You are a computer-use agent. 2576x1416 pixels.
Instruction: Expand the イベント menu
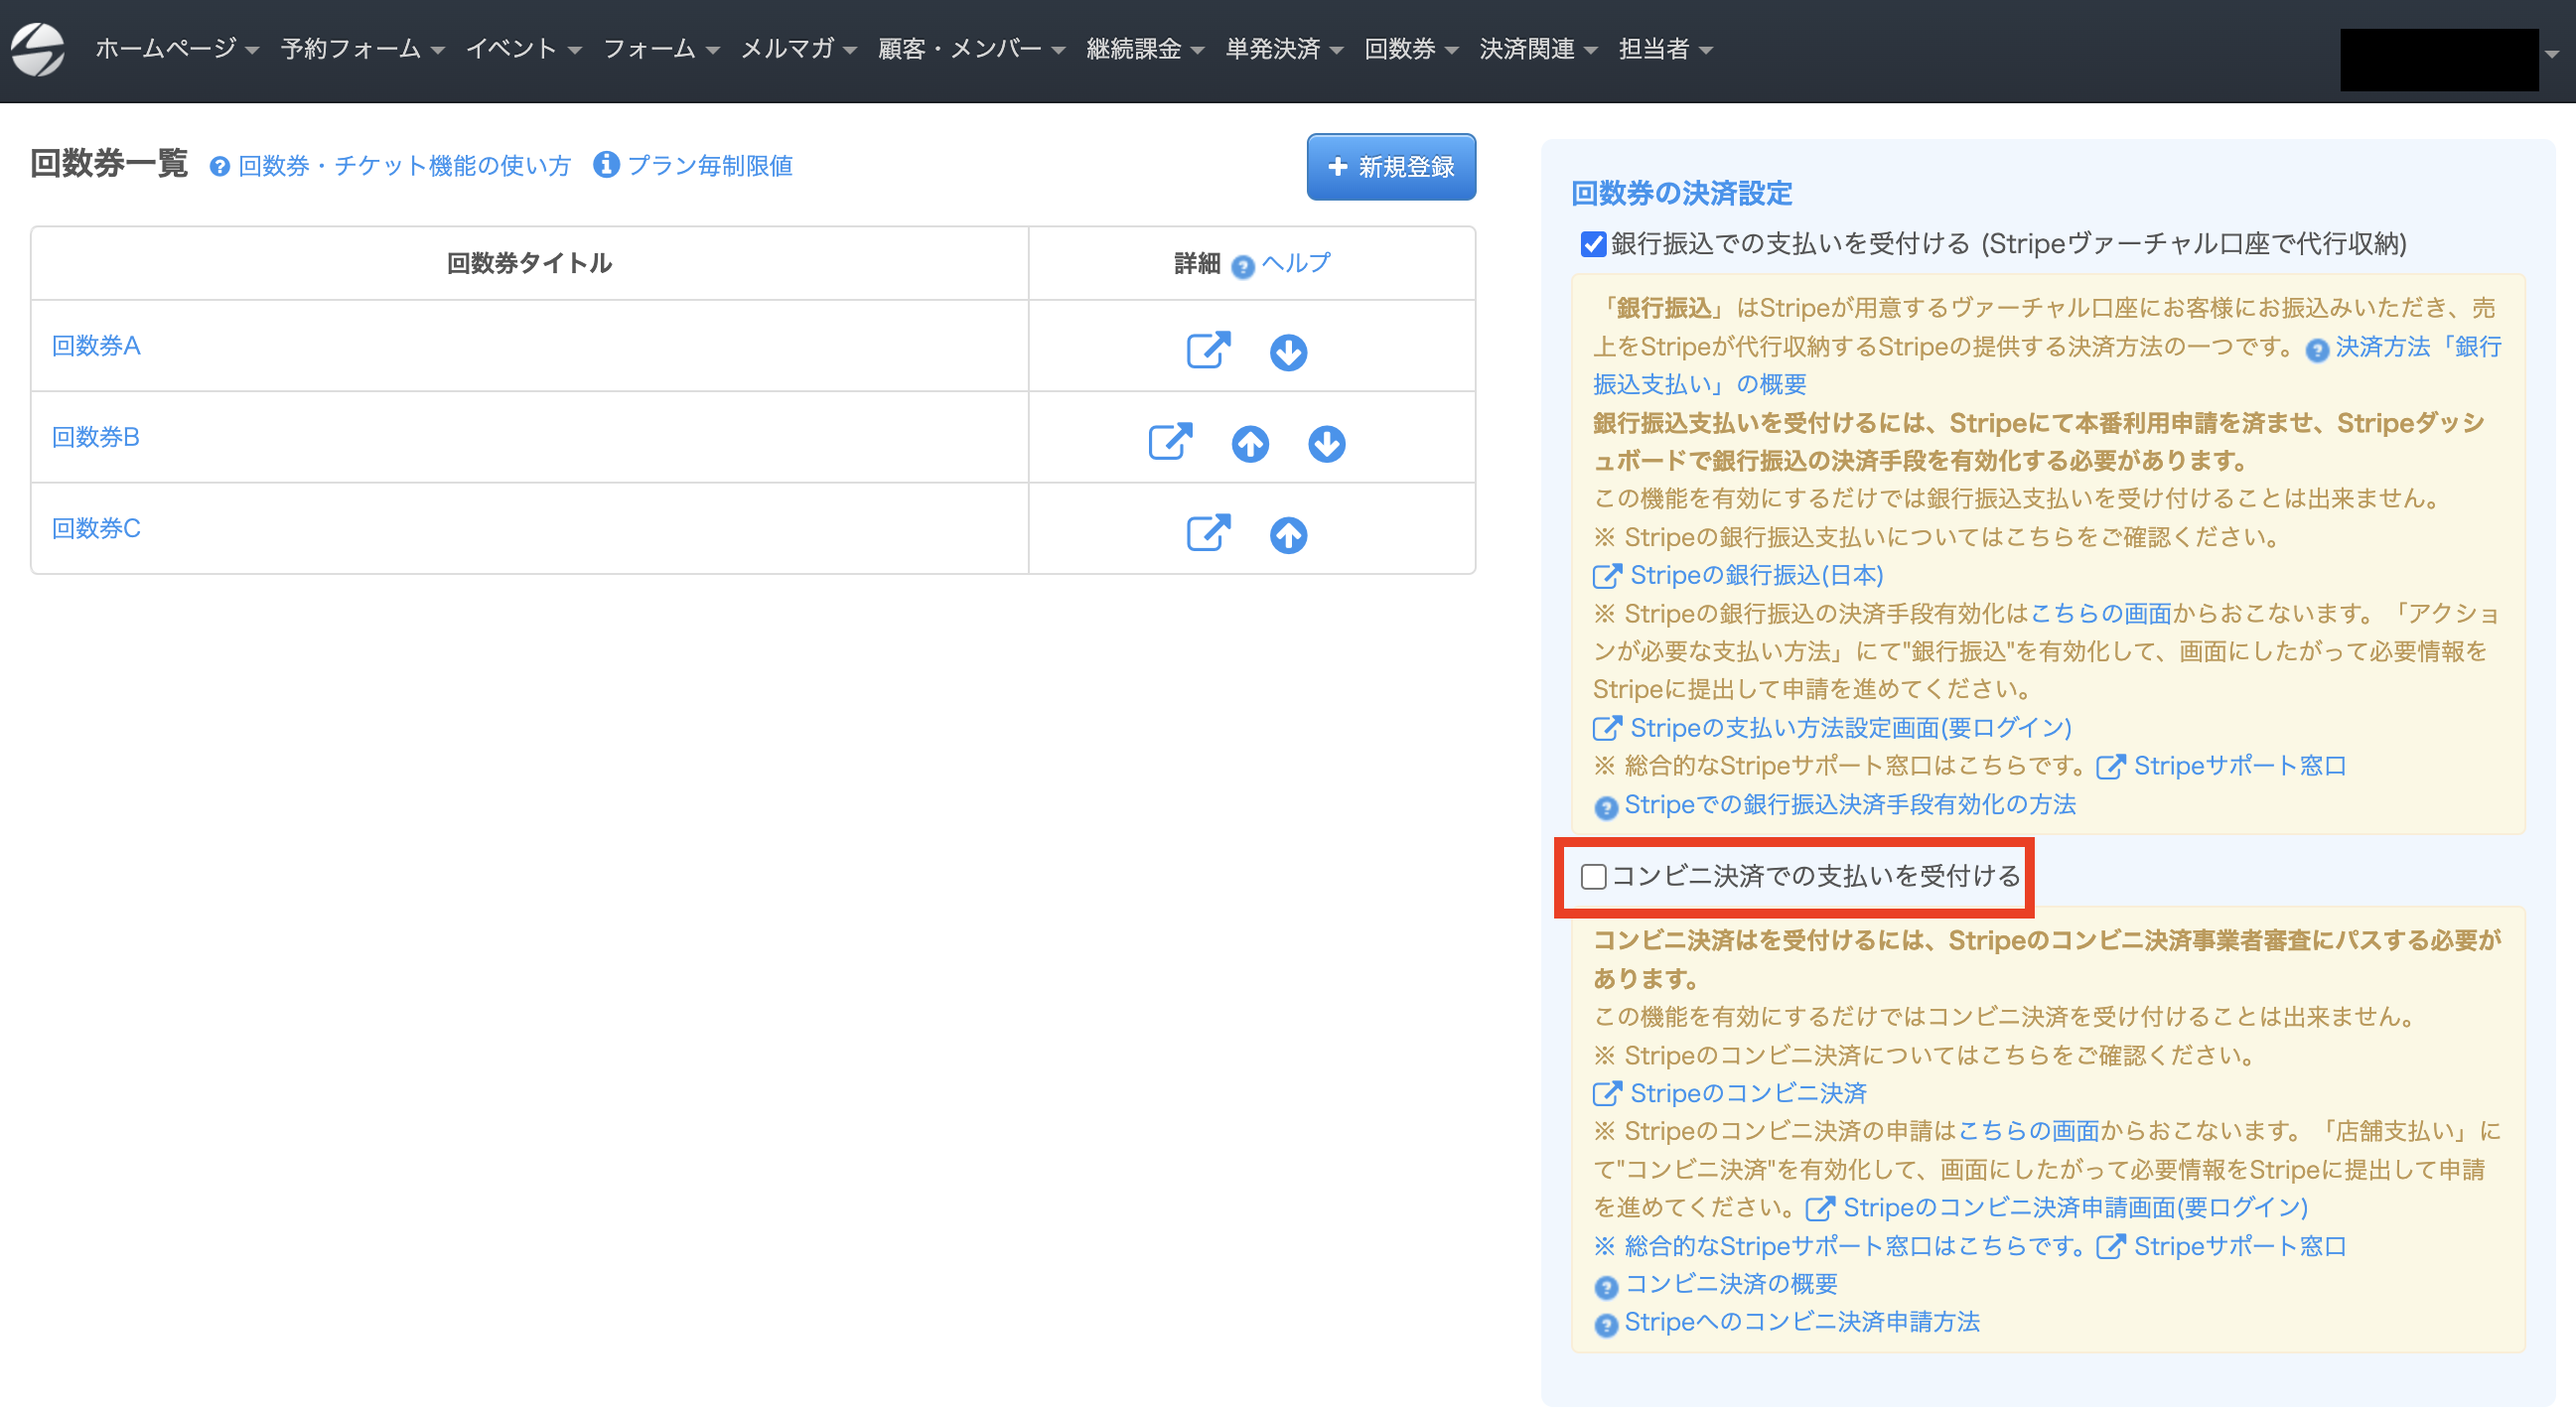(524, 48)
